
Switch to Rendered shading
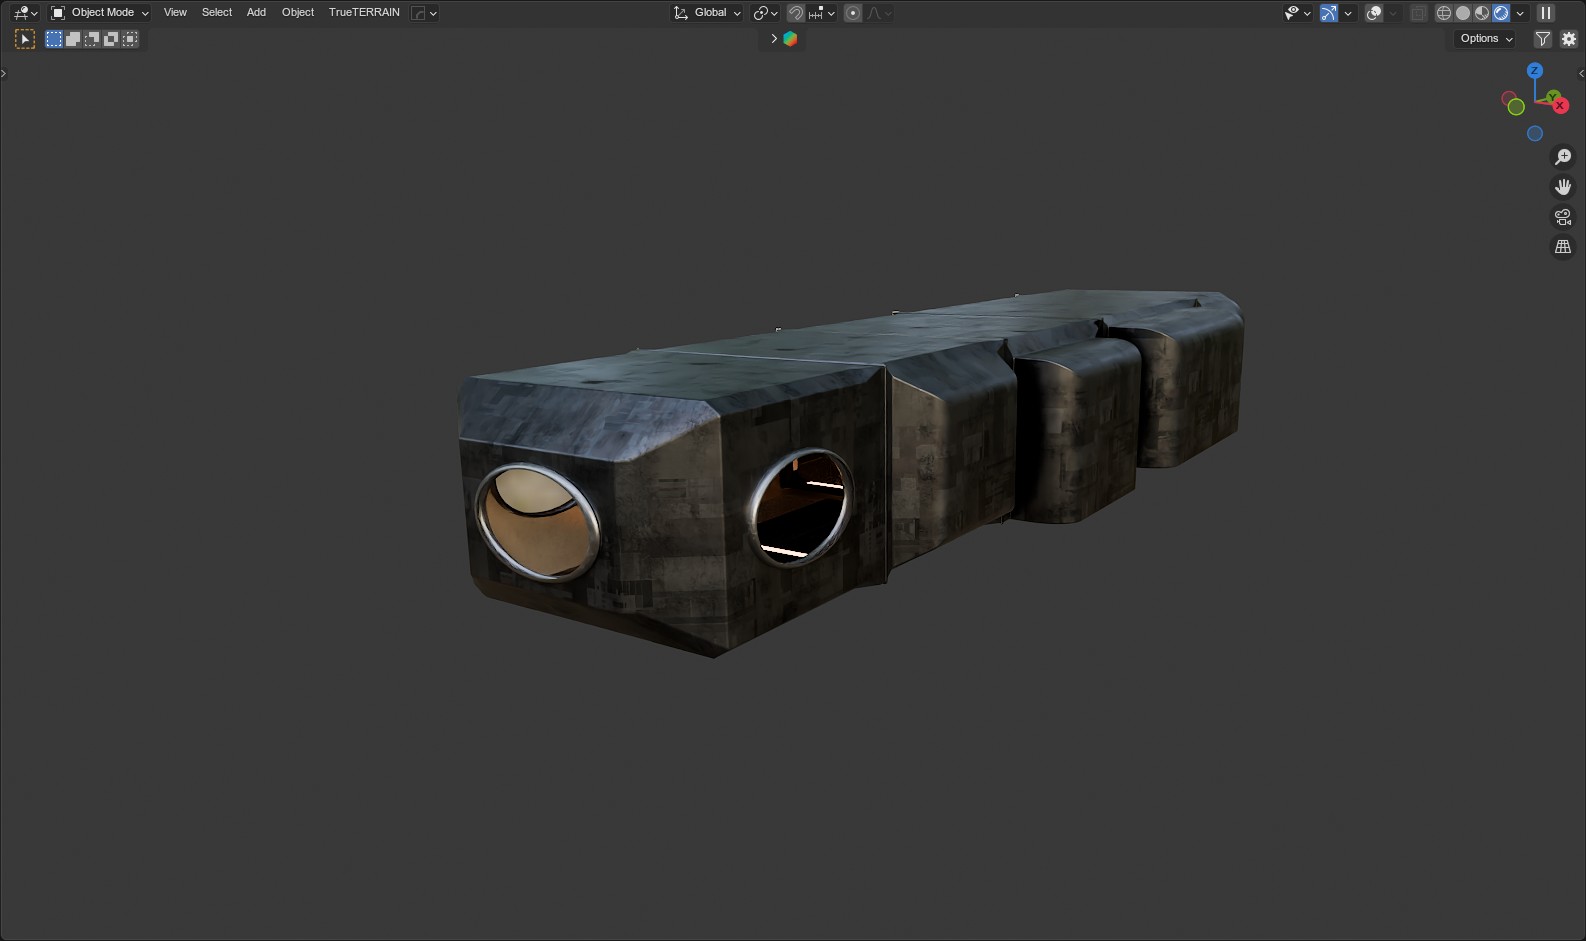coord(1501,13)
